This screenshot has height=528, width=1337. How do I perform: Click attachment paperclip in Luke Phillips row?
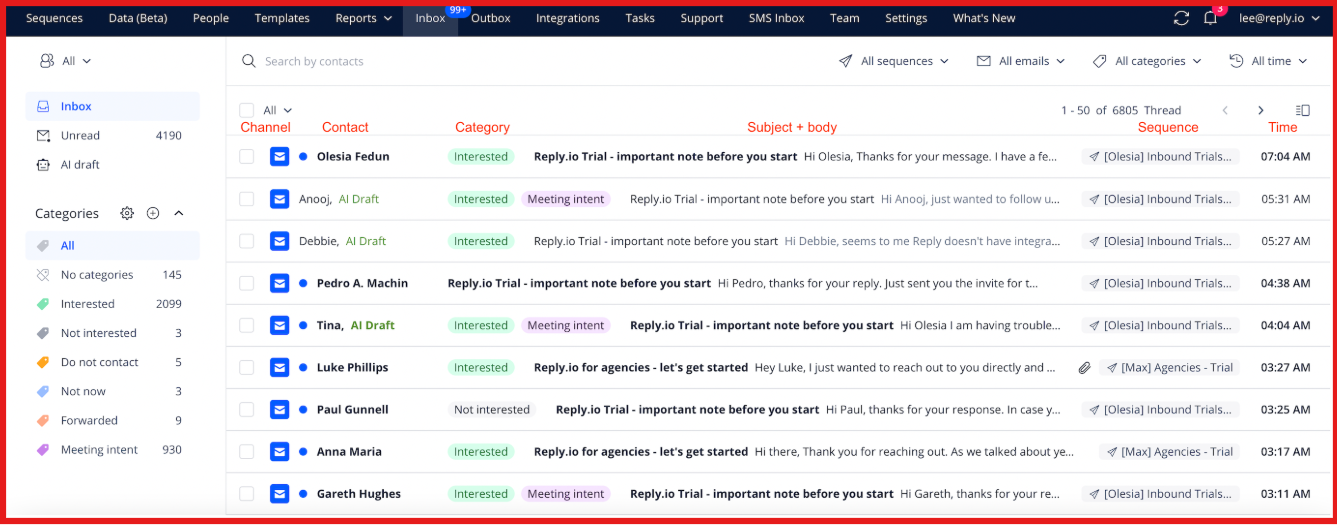click(x=1084, y=368)
